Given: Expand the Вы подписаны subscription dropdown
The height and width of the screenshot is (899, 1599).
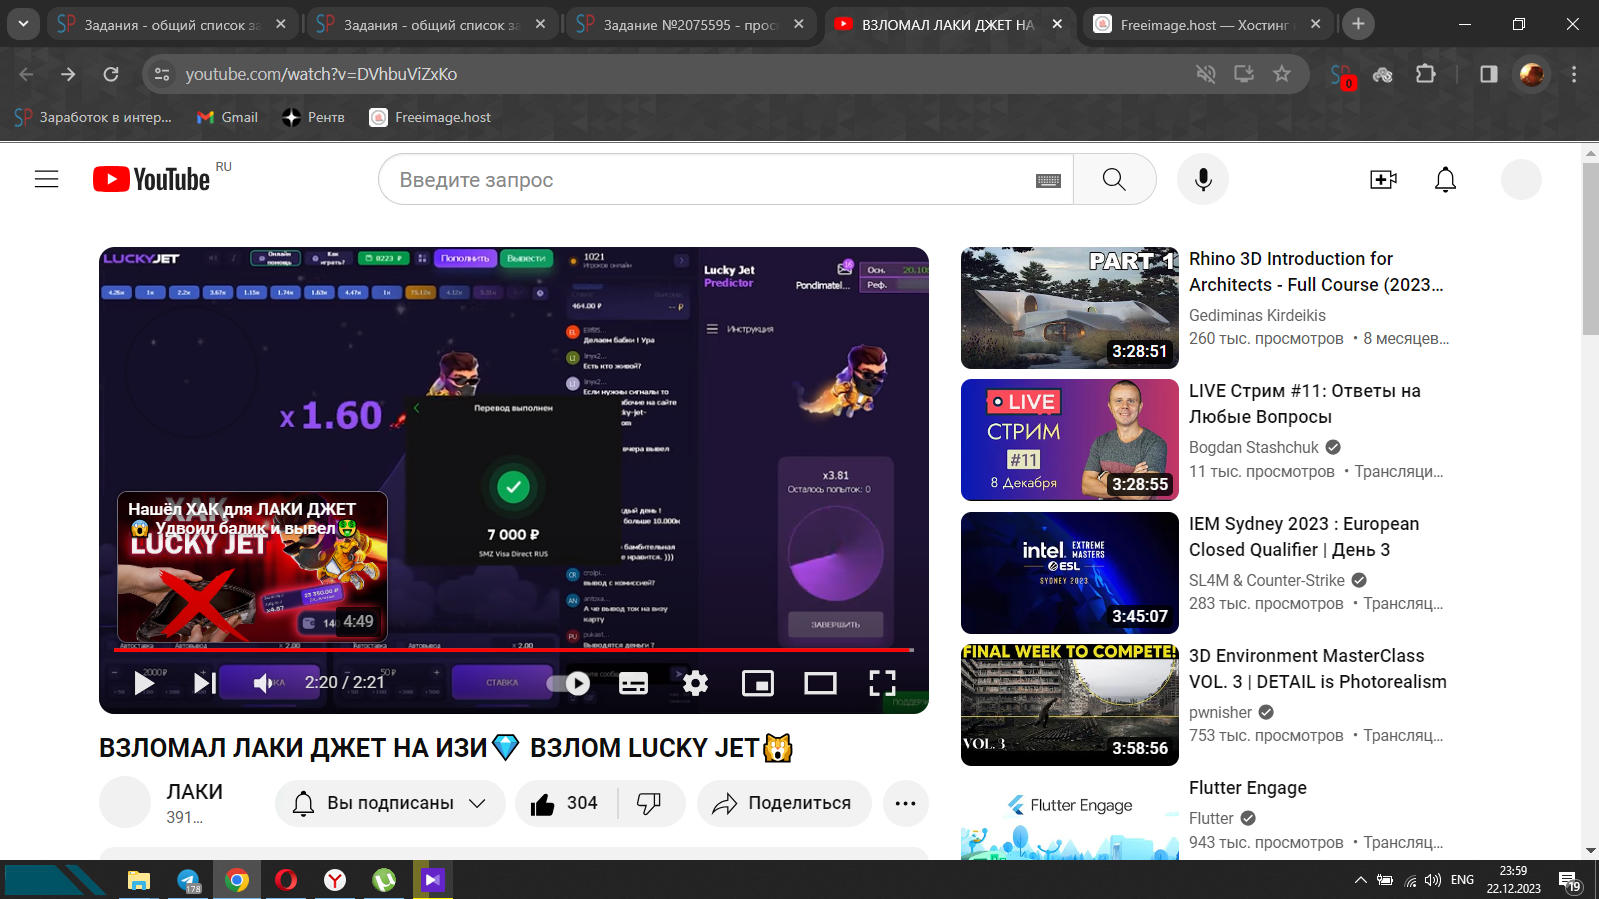Looking at the screenshot, I should click(390, 803).
